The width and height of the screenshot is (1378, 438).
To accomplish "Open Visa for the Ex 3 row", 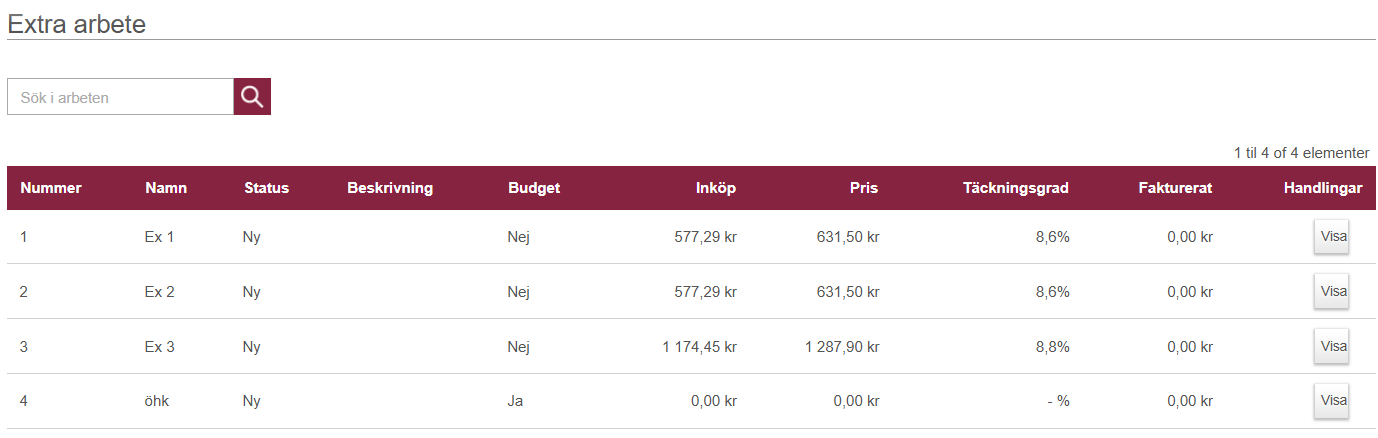I will tap(1333, 346).
